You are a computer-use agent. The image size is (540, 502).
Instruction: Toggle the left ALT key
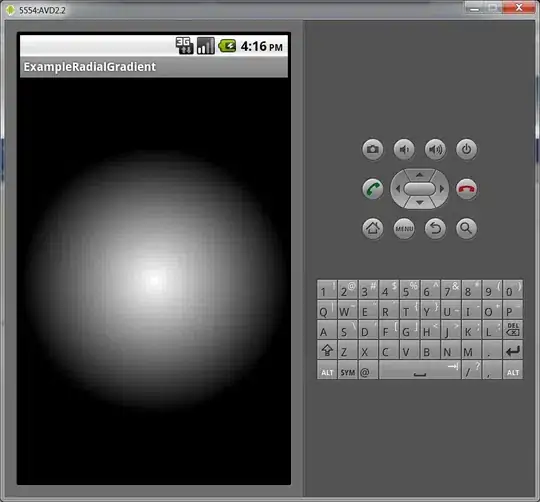point(327,371)
